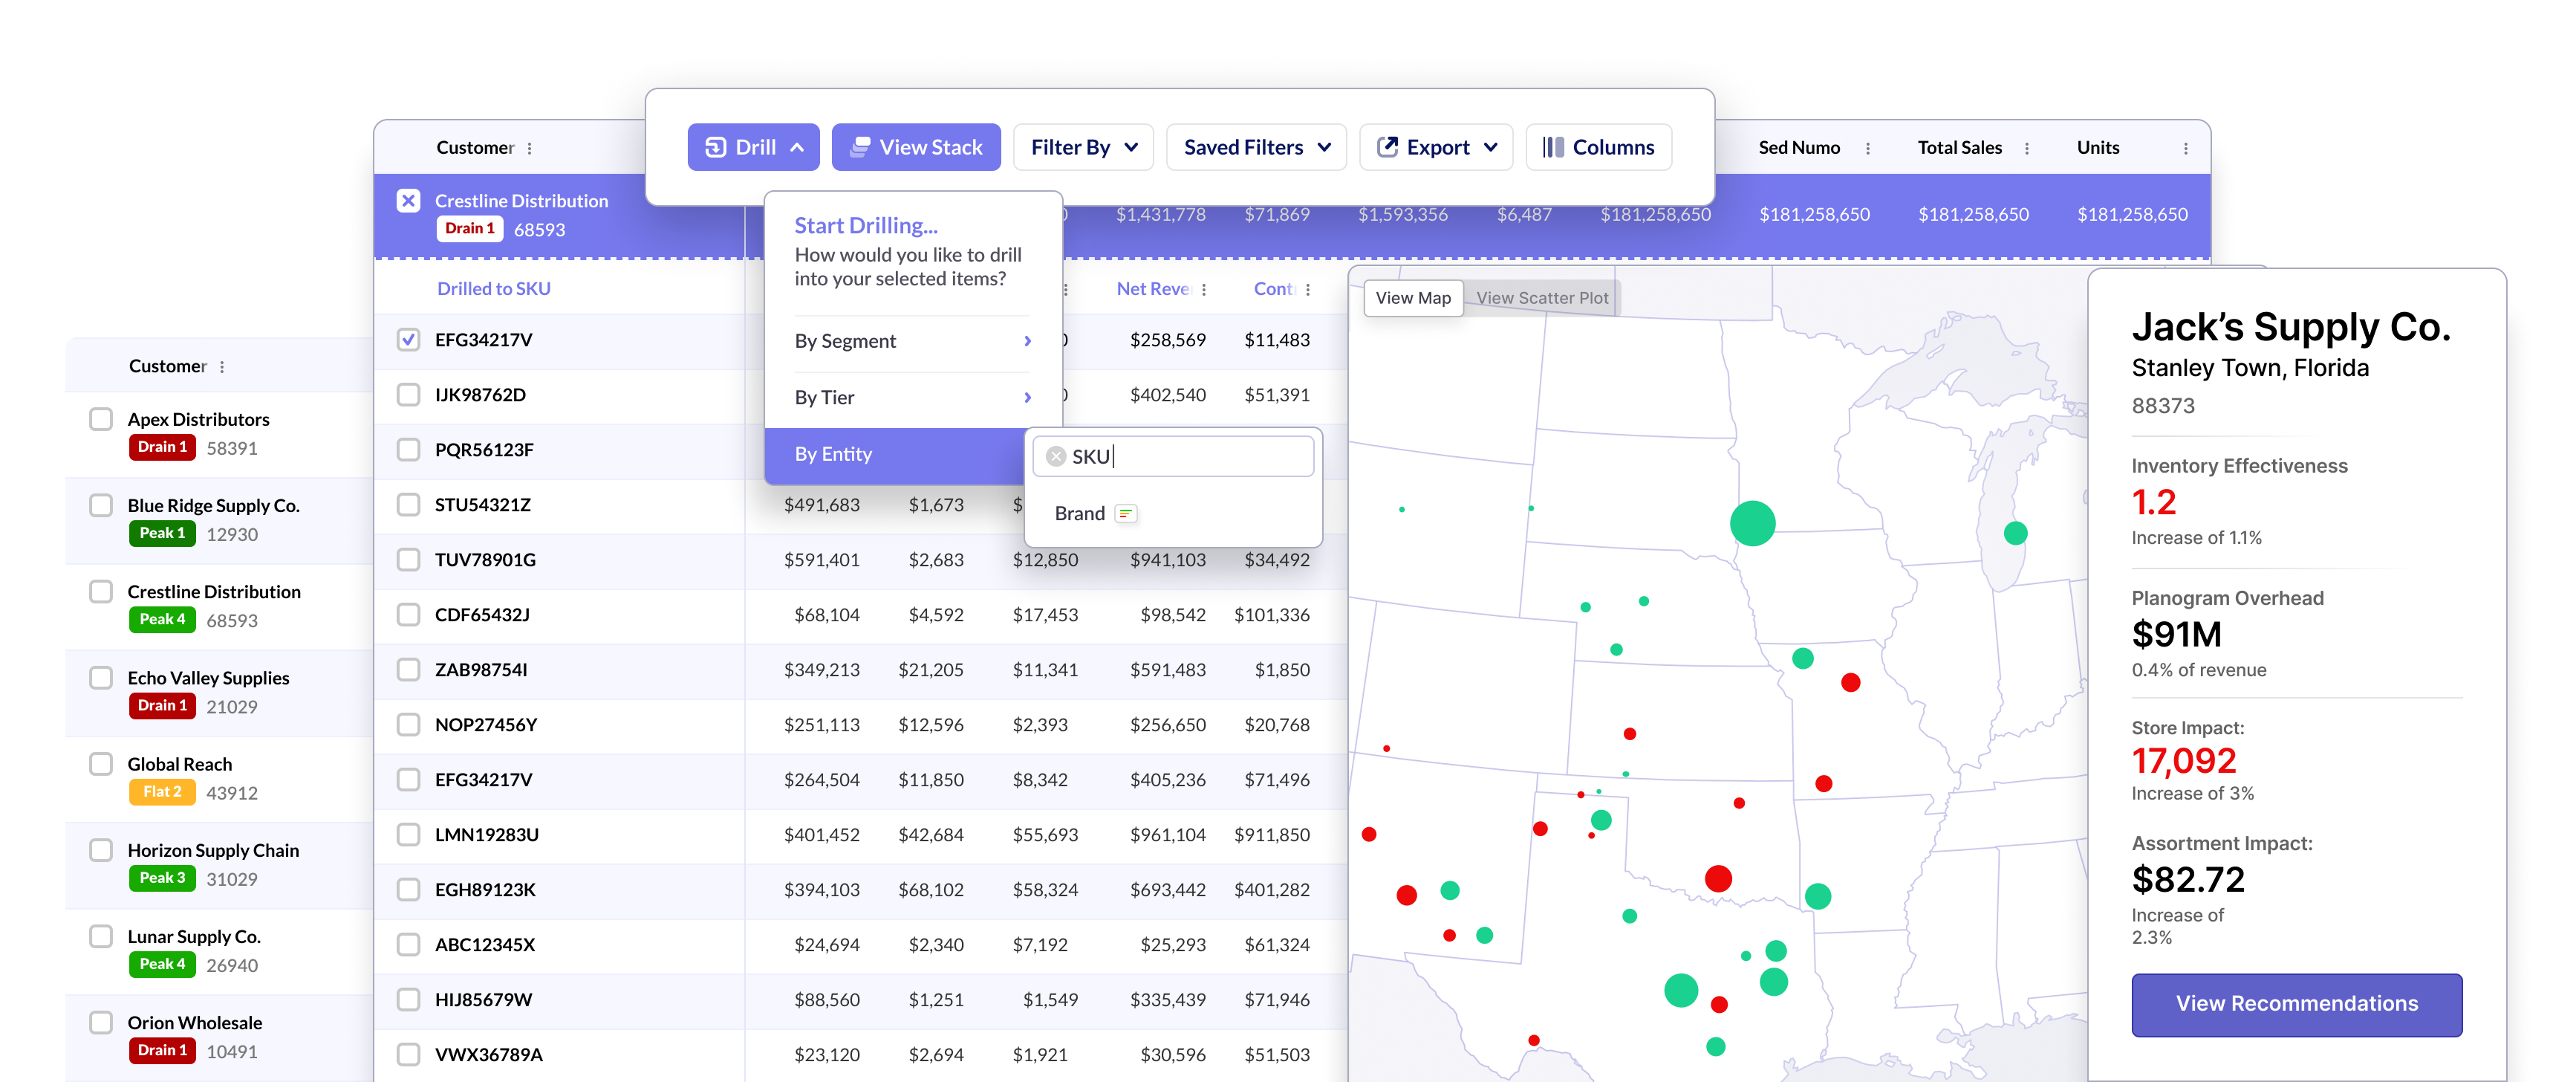Screen dimensions: 2576x1082
Task: Open the Saved Filters dropdown
Action: coord(1256,147)
